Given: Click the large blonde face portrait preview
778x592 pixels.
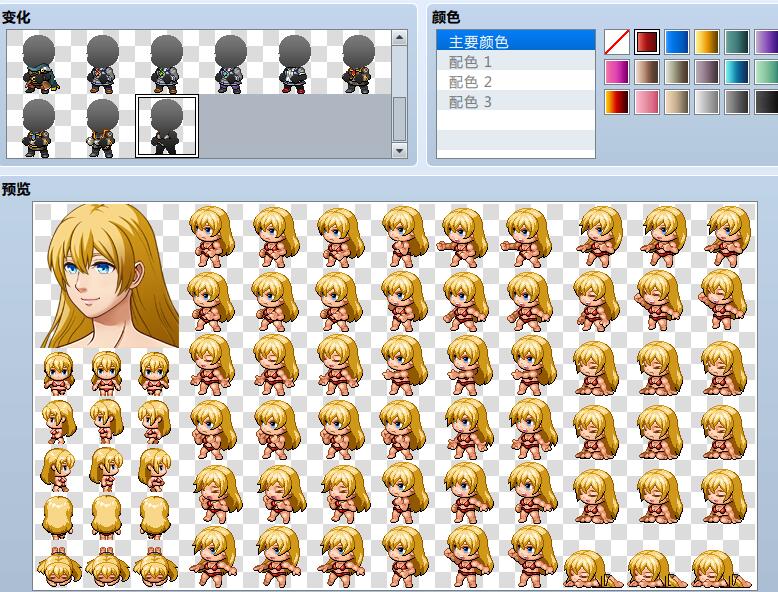Looking at the screenshot, I should pyautogui.click(x=107, y=275).
